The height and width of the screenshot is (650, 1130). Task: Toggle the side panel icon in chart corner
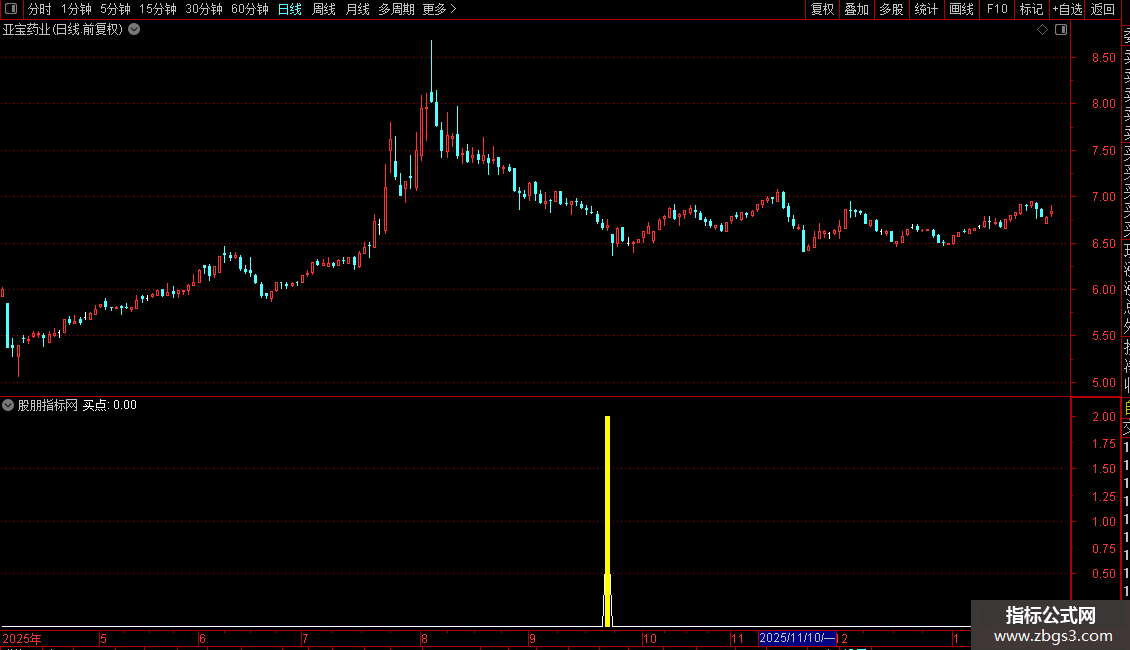[1061, 30]
